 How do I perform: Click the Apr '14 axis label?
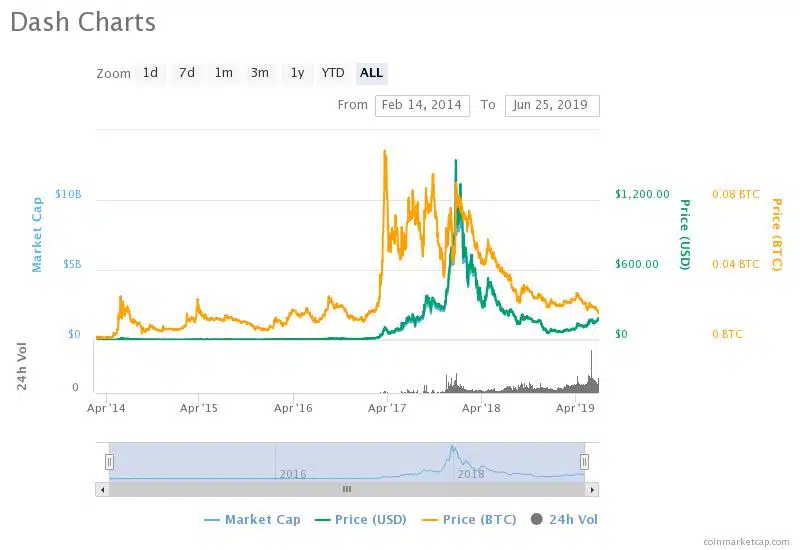[106, 408]
